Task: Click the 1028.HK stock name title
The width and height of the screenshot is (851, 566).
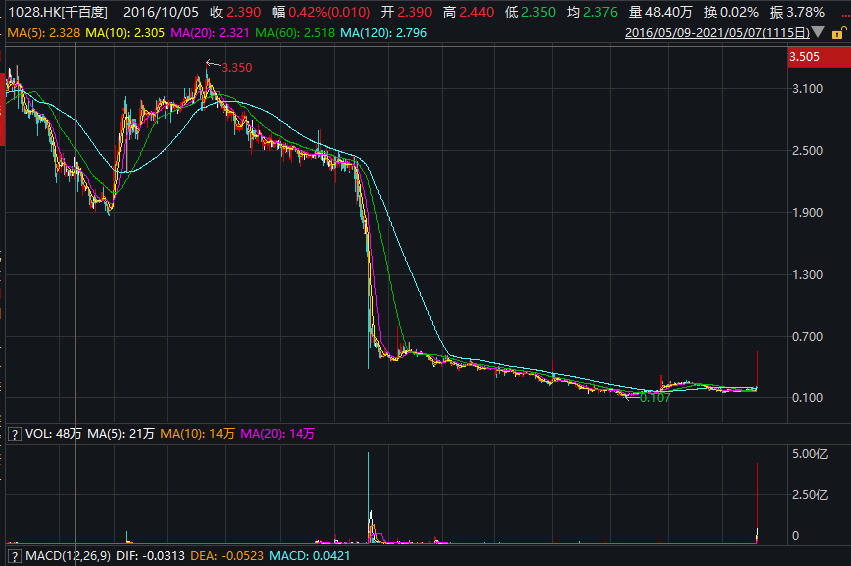Action: coord(58,12)
